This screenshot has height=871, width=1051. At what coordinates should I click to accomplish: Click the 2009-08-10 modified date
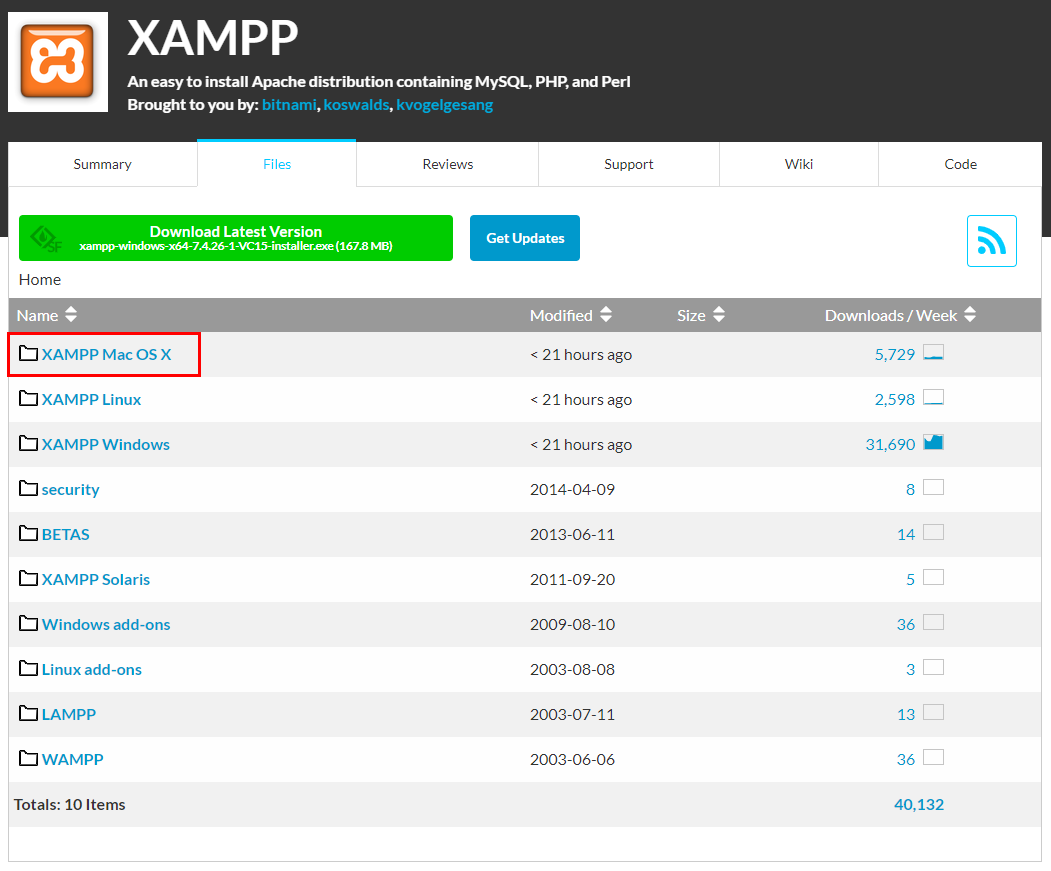tap(572, 624)
